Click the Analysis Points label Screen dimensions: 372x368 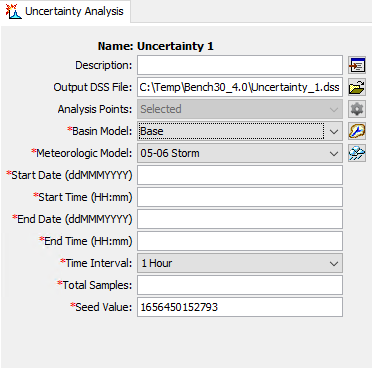pyautogui.click(x=95, y=109)
